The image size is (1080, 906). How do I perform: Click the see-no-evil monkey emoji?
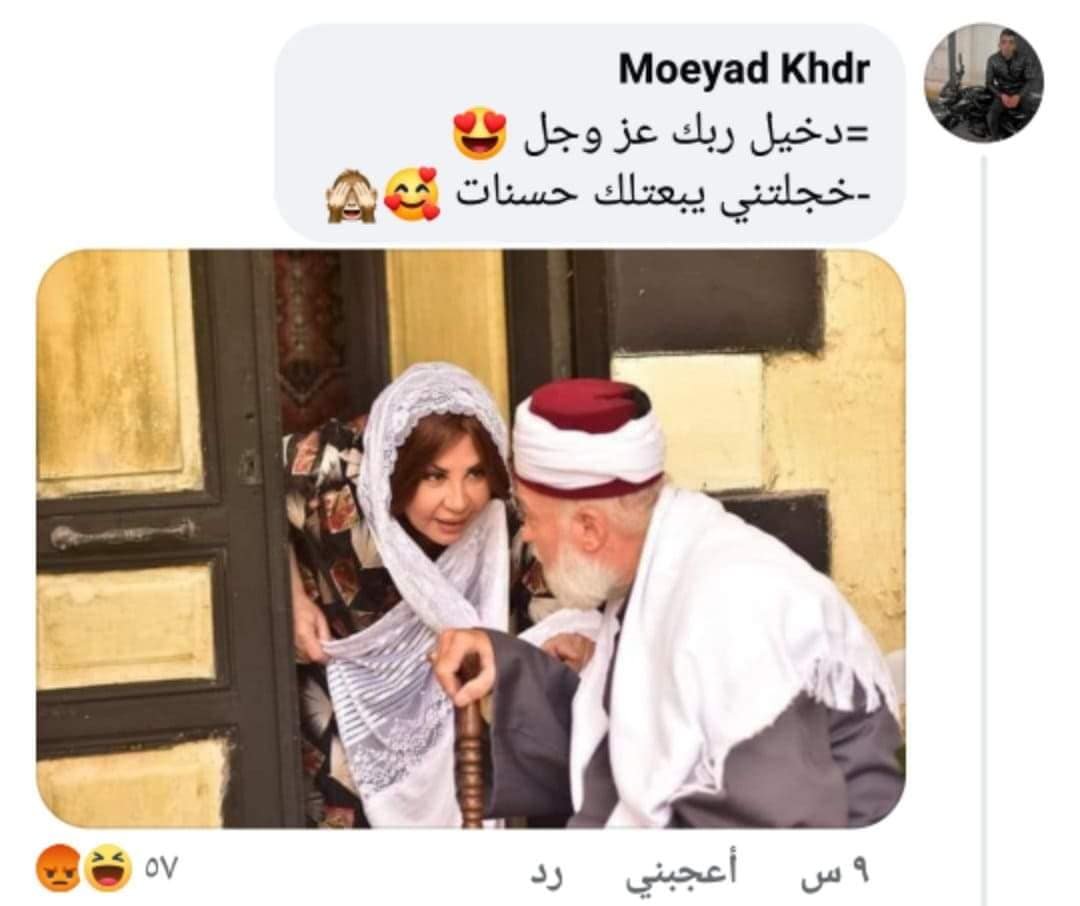click(351, 196)
